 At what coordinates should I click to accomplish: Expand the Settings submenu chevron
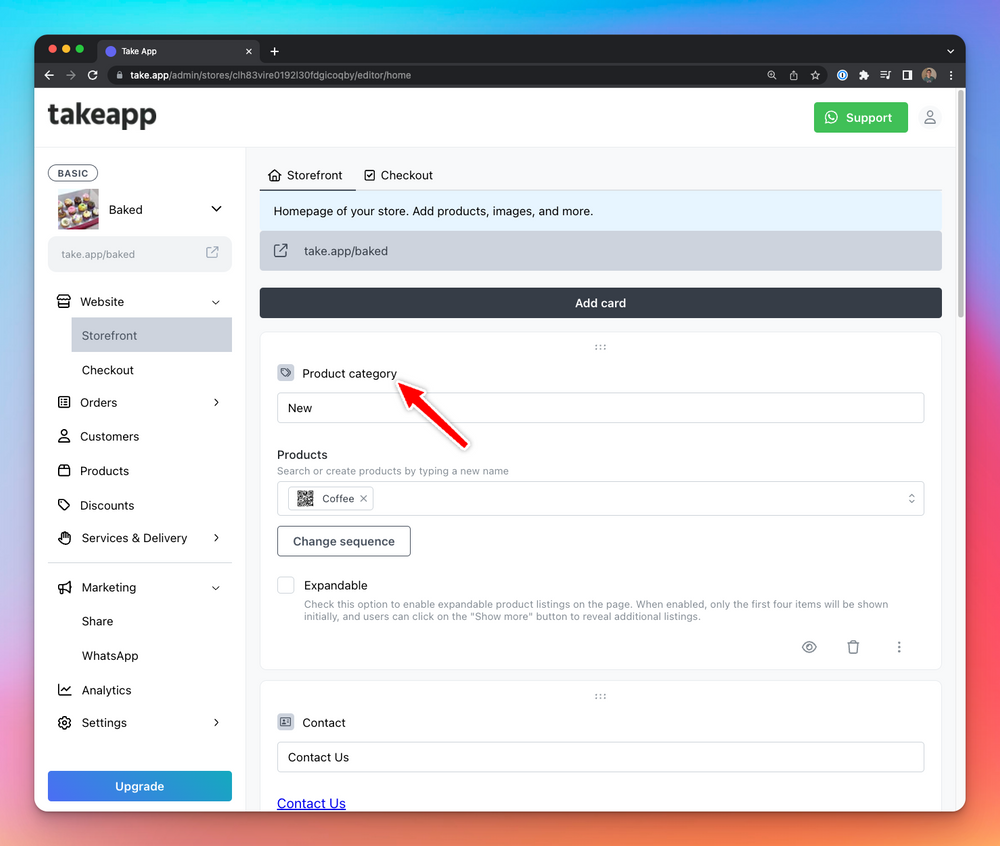[x=216, y=722]
